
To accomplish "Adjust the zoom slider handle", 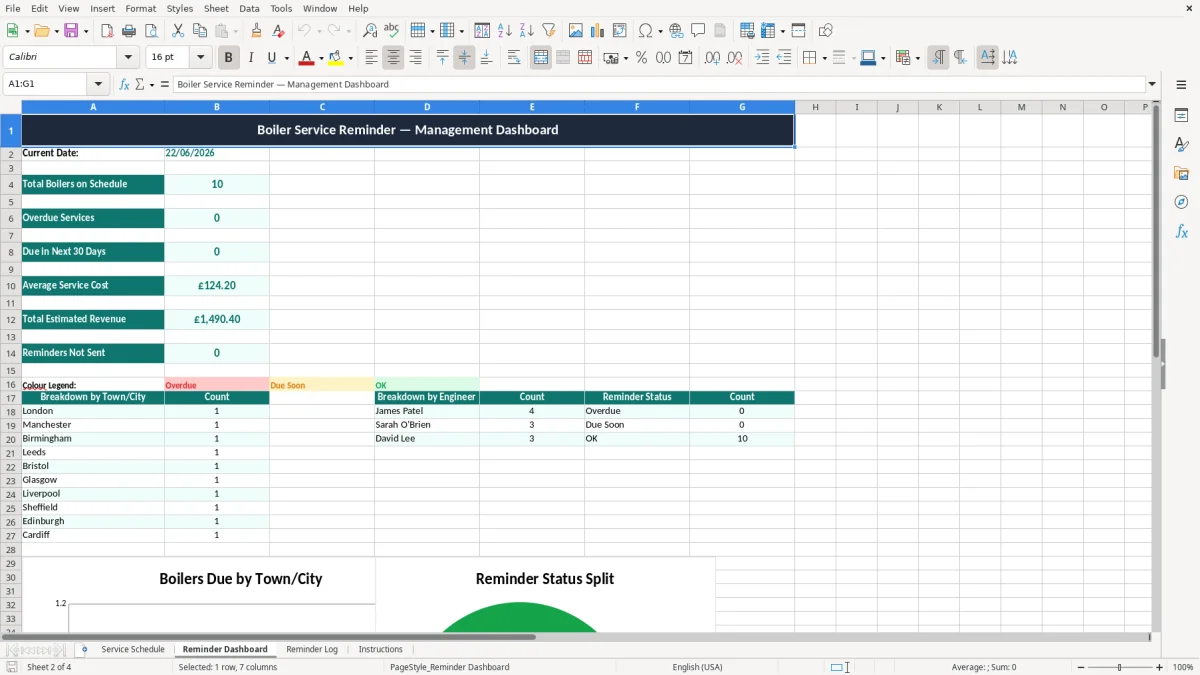I will pos(1120,667).
